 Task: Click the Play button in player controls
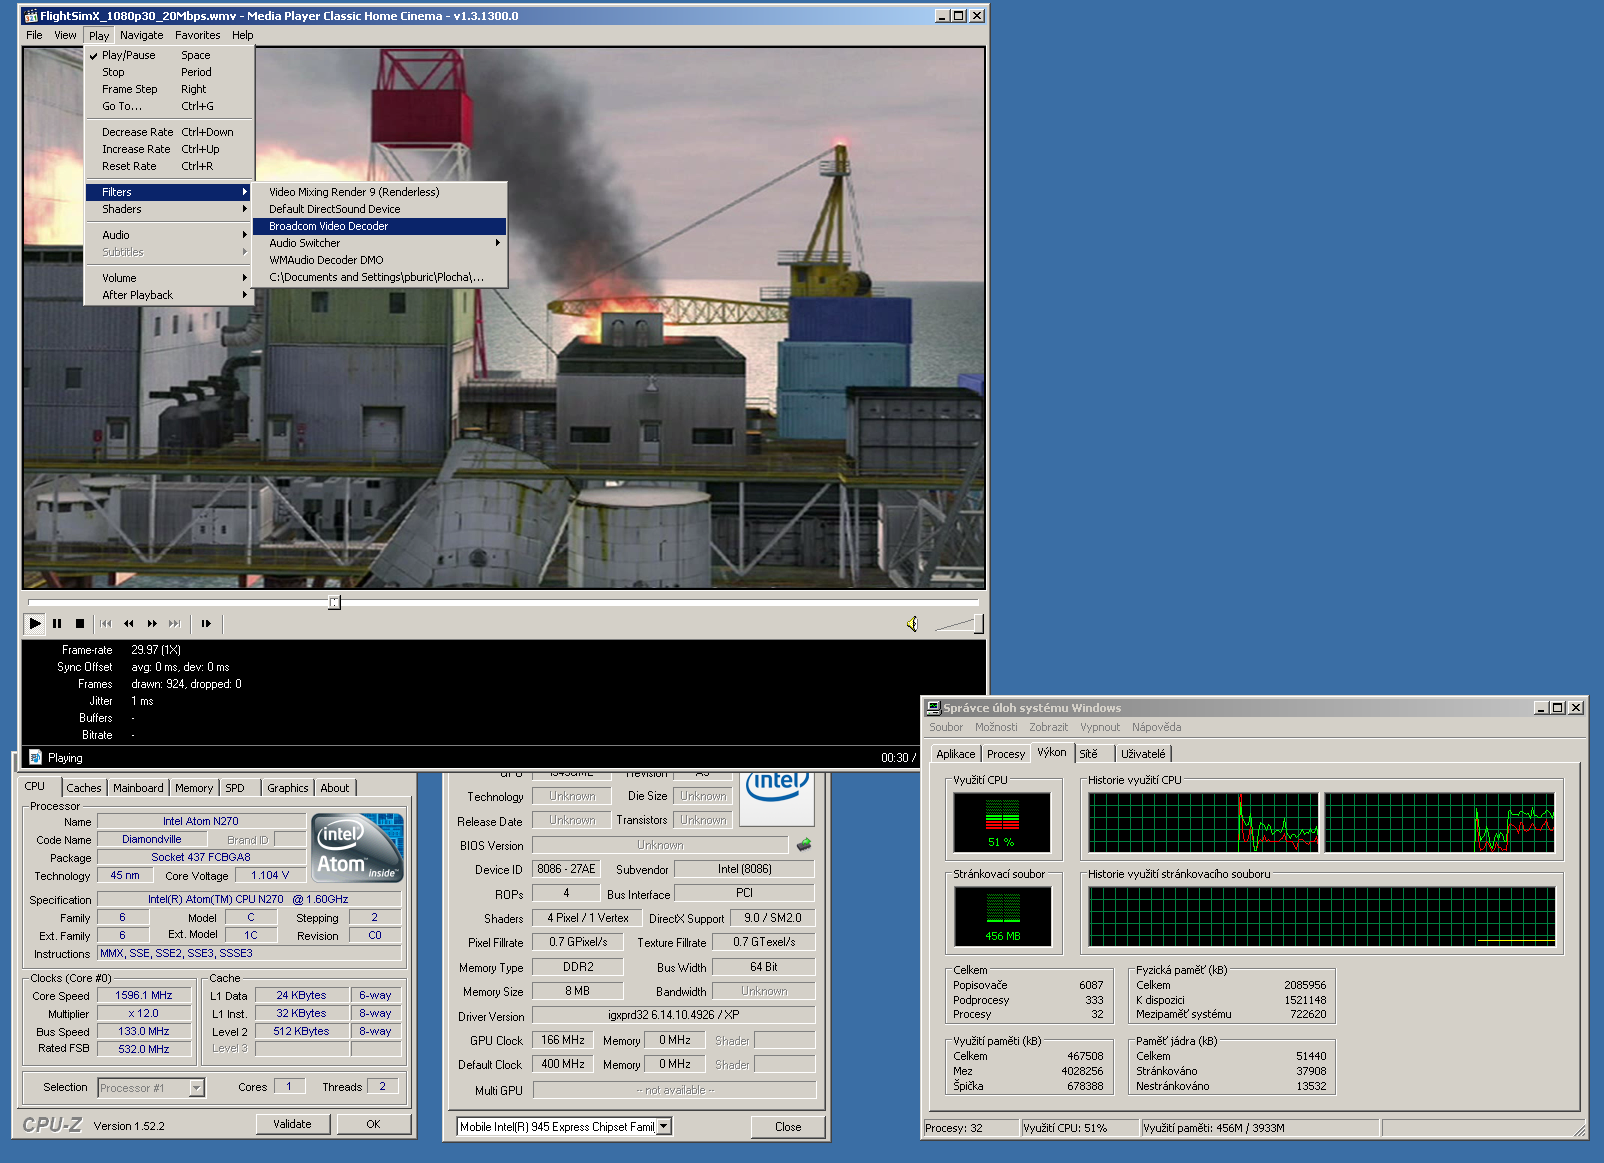click(35, 623)
